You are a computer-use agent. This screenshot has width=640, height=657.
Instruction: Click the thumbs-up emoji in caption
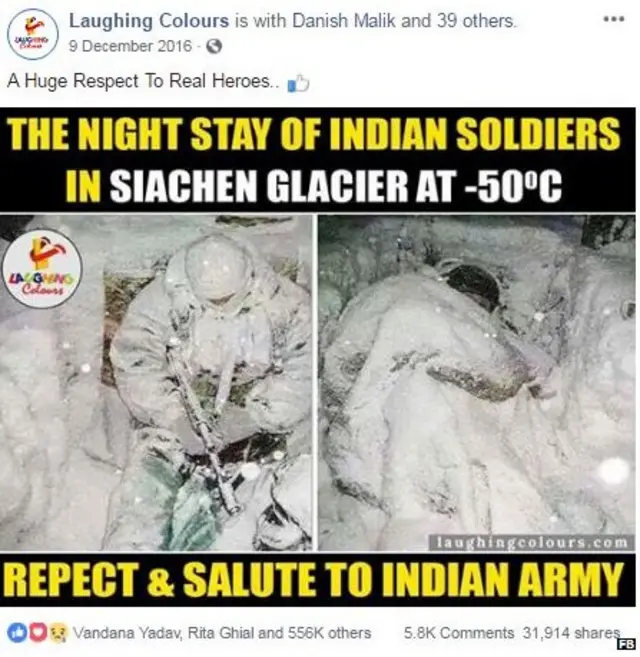coord(298,83)
